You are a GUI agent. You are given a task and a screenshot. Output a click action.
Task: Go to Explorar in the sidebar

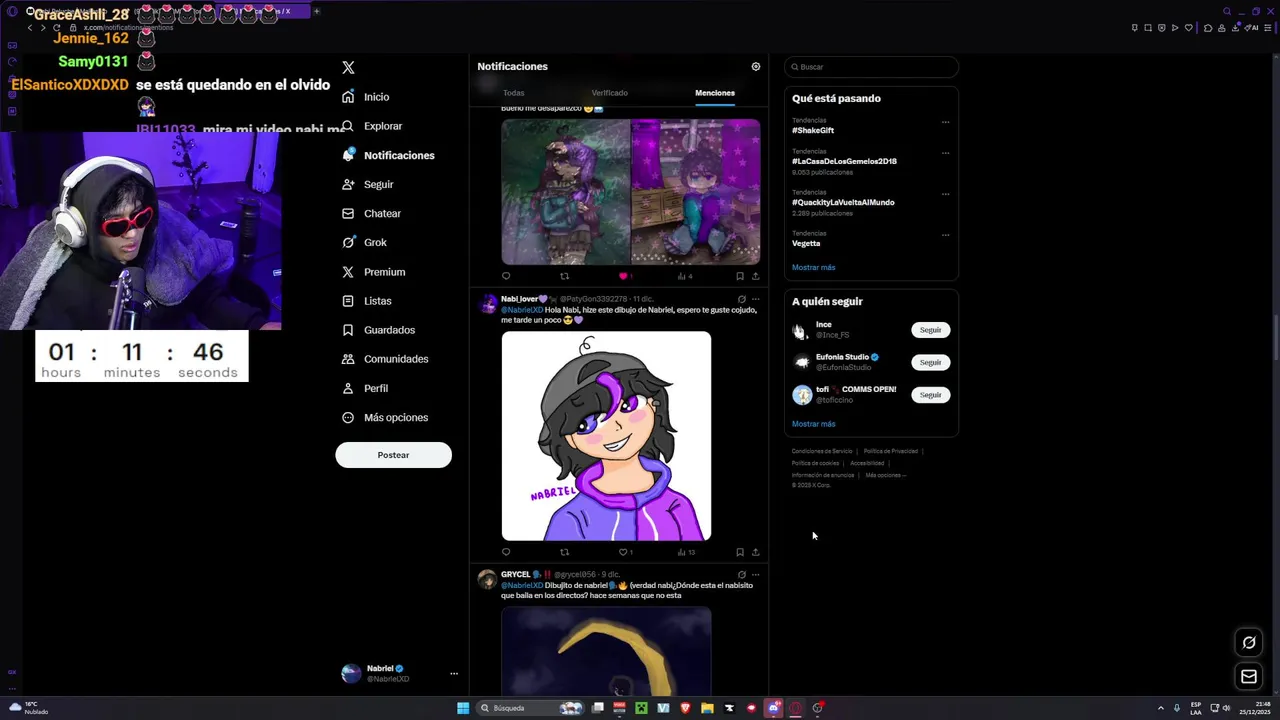pyautogui.click(x=372, y=126)
